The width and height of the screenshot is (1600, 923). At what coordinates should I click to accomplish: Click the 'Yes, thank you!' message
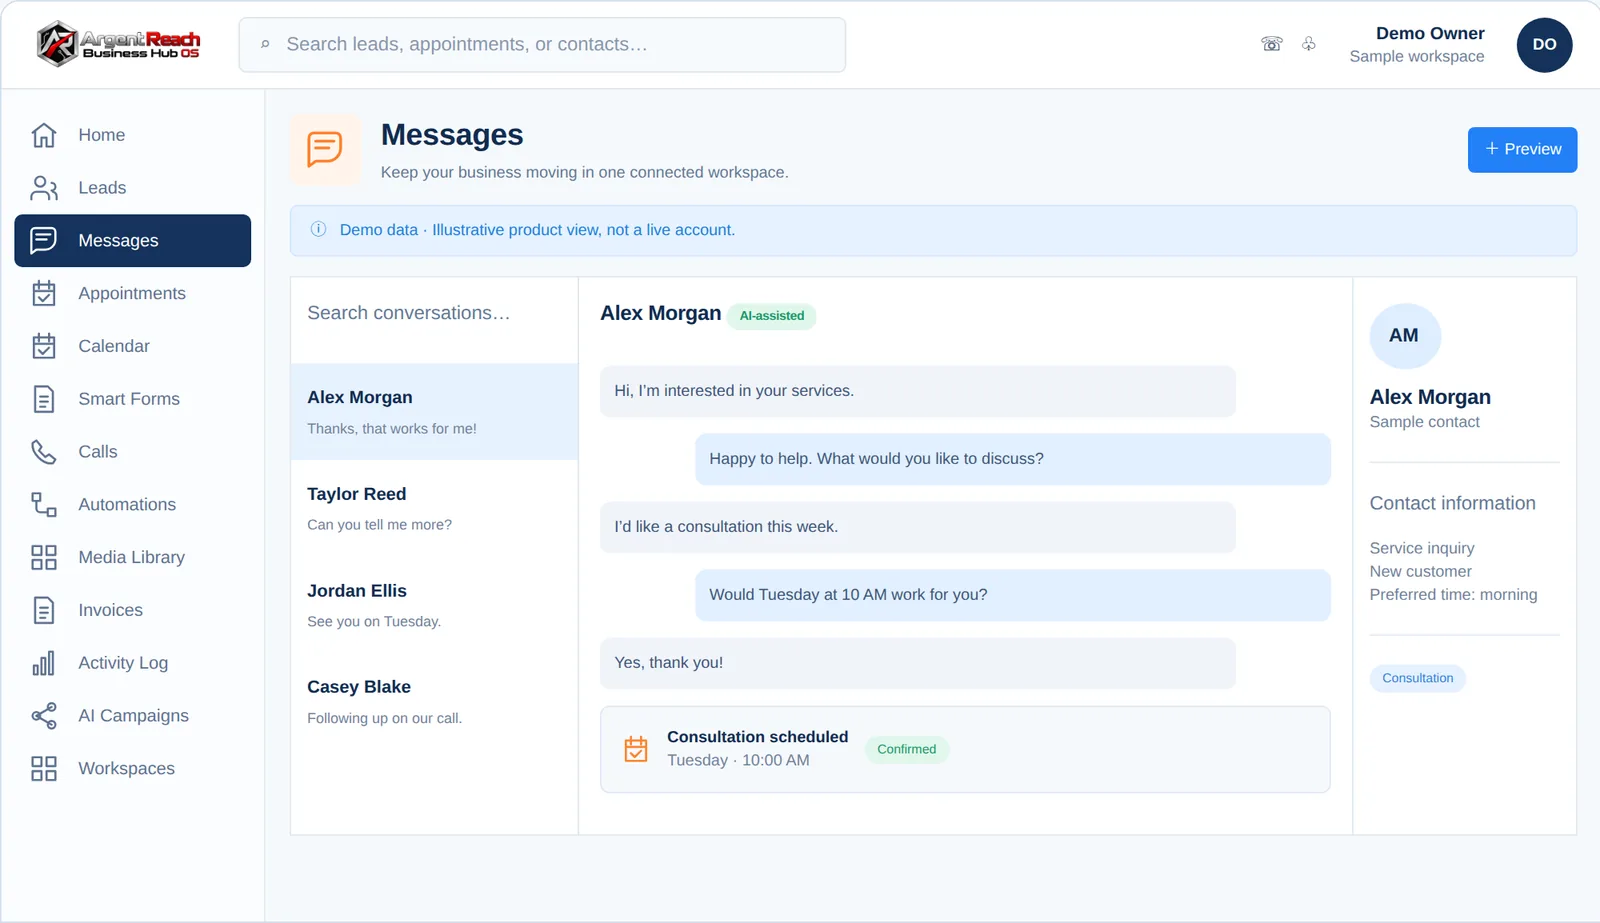[918, 663]
